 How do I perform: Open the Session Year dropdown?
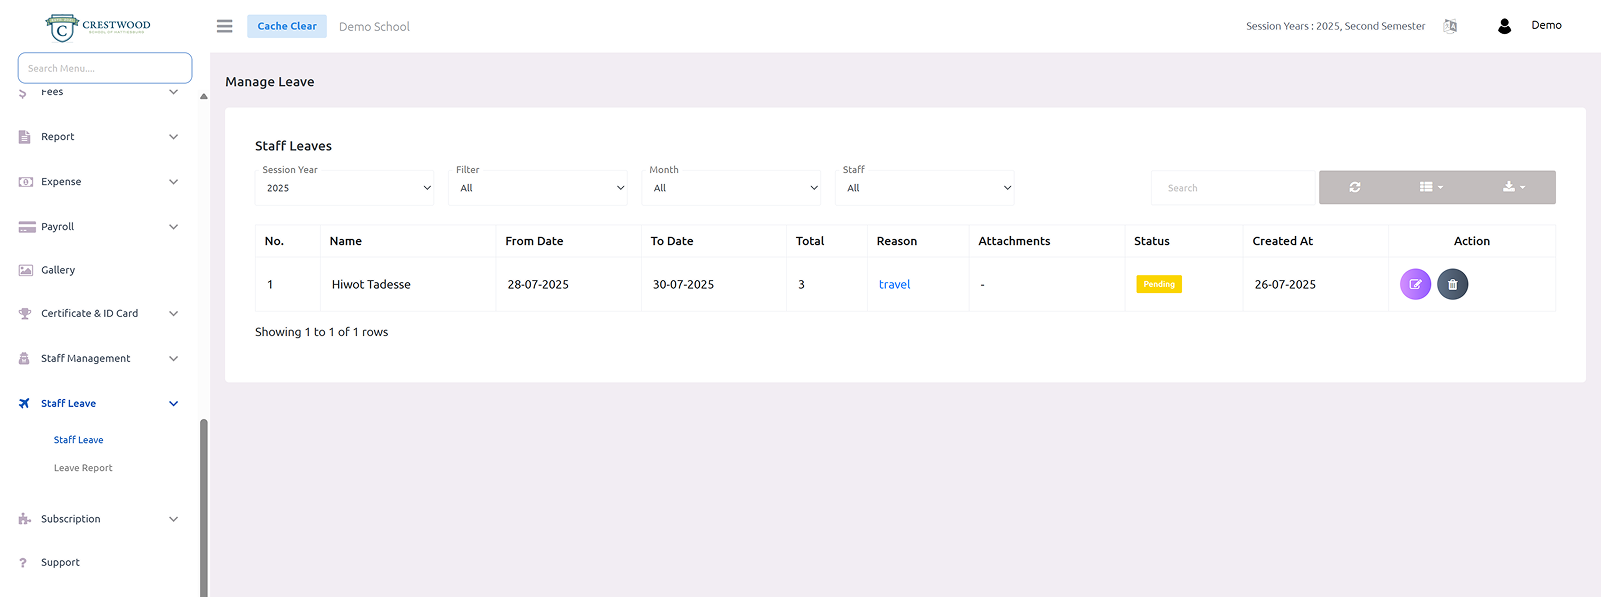[x=345, y=188]
